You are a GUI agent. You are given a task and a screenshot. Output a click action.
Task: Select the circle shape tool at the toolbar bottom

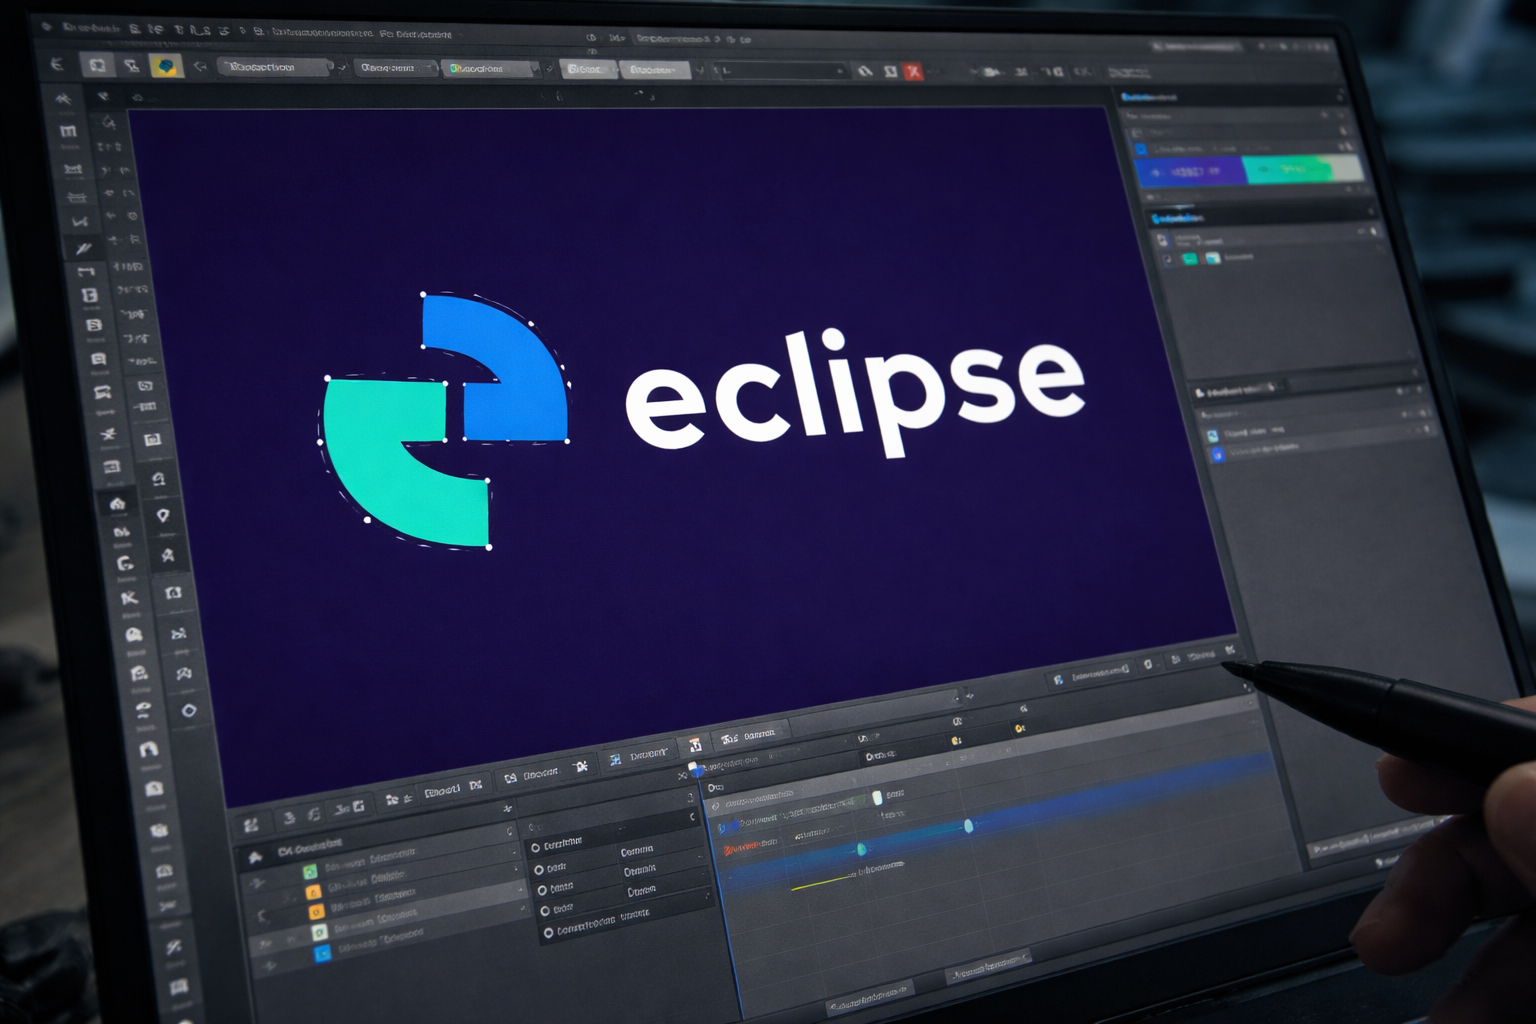click(x=189, y=711)
